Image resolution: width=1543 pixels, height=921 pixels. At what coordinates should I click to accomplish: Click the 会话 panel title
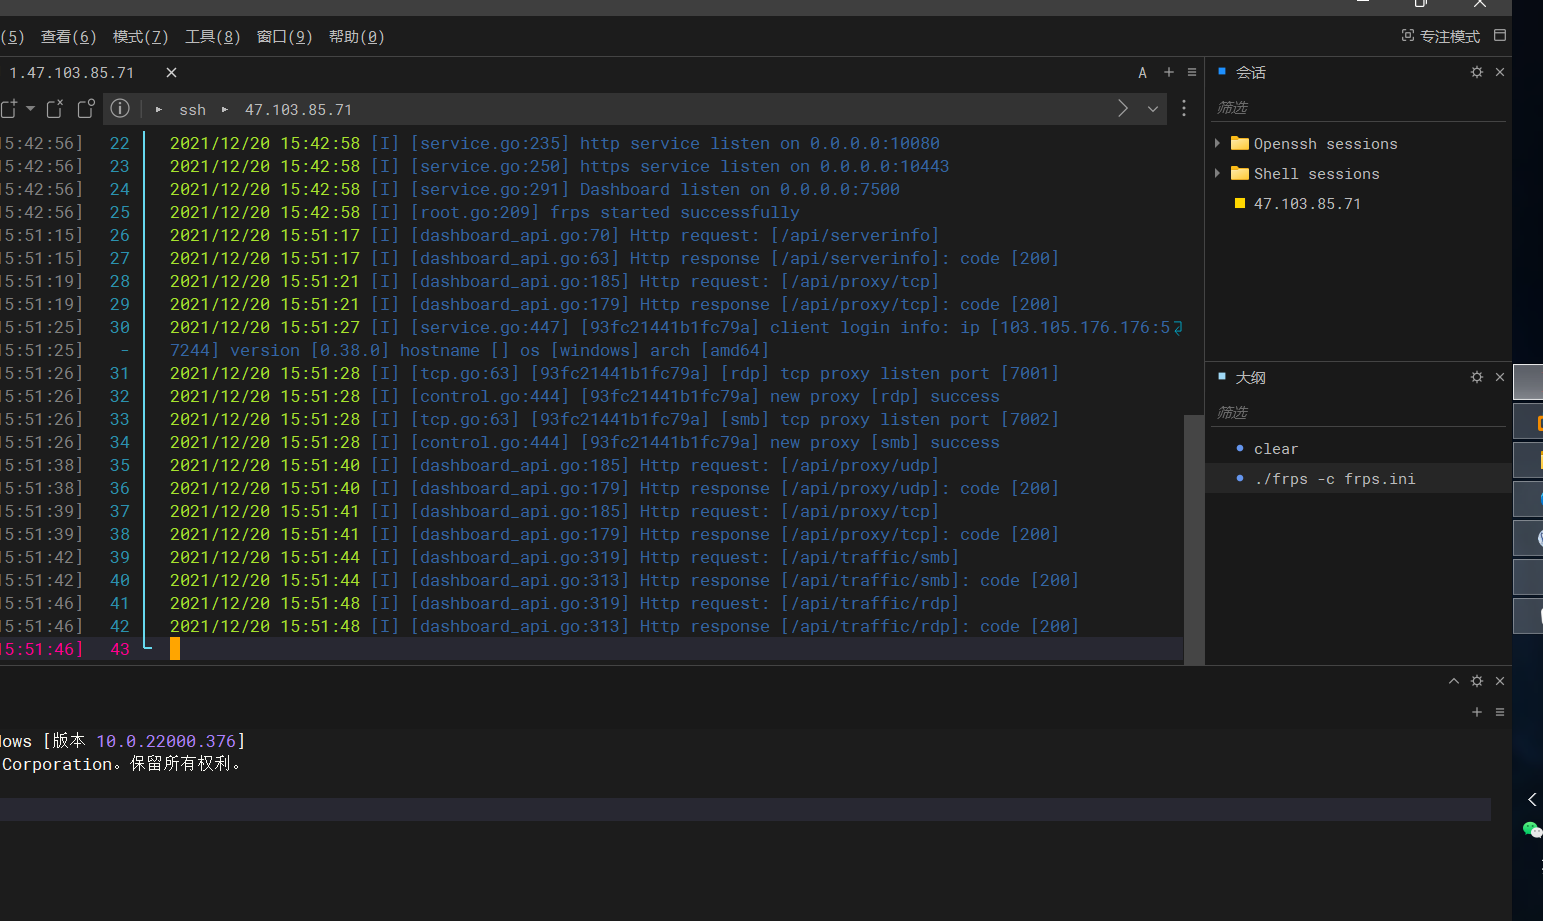(x=1251, y=73)
